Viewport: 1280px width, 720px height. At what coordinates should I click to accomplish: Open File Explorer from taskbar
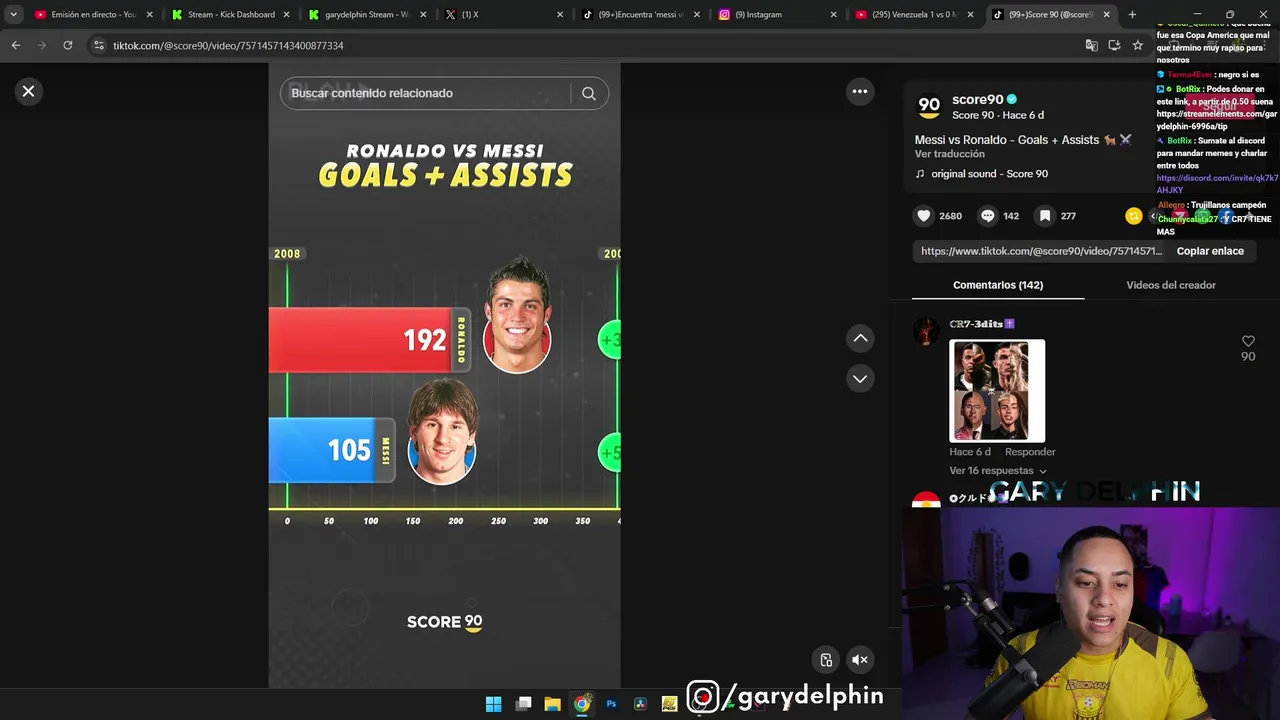[x=552, y=704]
